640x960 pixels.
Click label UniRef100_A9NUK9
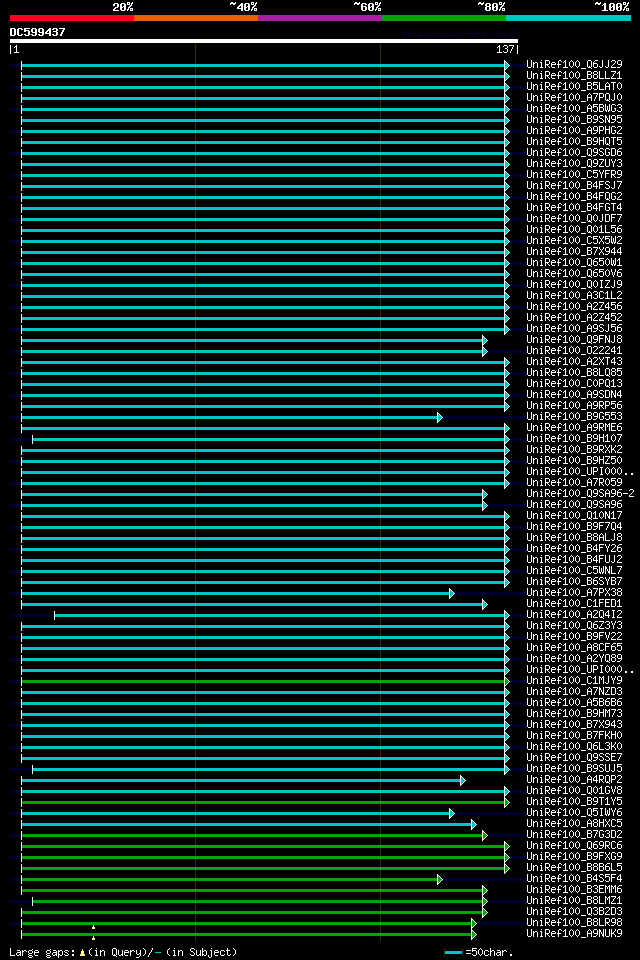[x=574, y=934]
